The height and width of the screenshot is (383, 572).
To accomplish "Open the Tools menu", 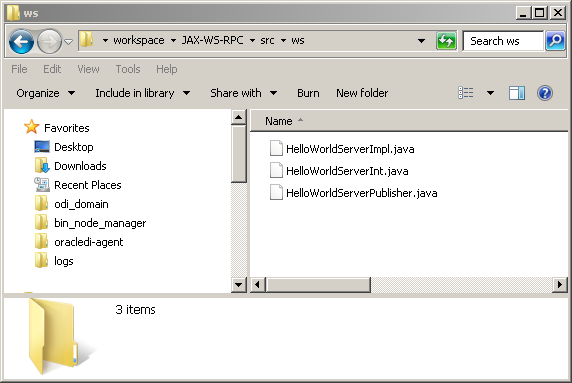I will 128,69.
